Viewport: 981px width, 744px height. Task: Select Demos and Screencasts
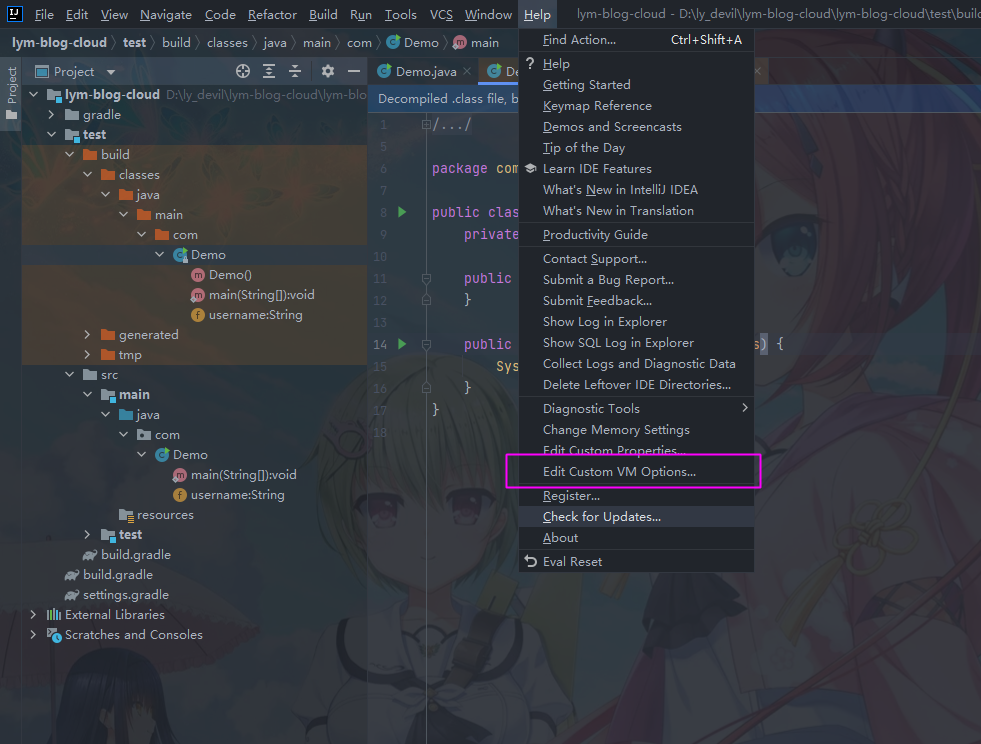pos(636,127)
